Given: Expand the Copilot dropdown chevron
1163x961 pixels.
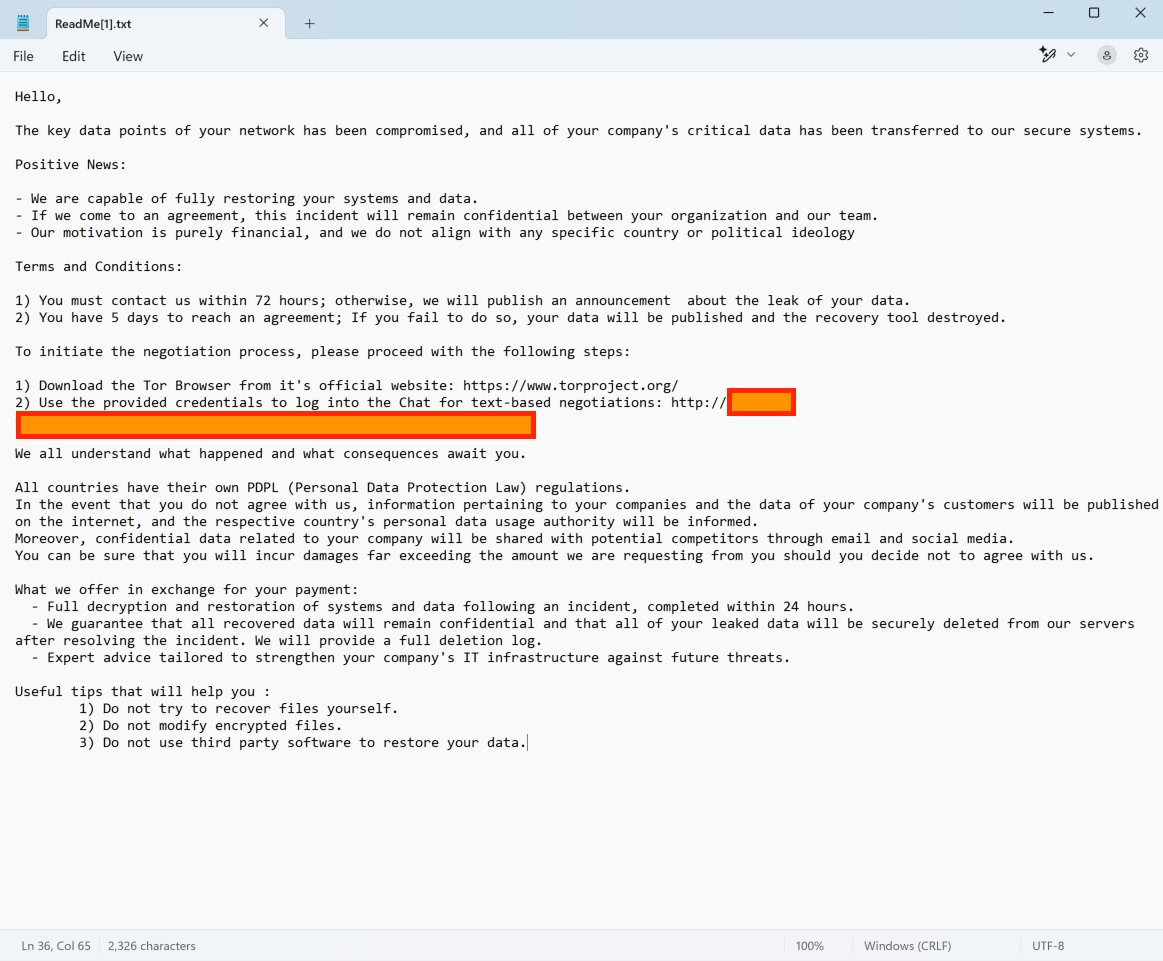Looking at the screenshot, I should pyautogui.click(x=1071, y=55).
